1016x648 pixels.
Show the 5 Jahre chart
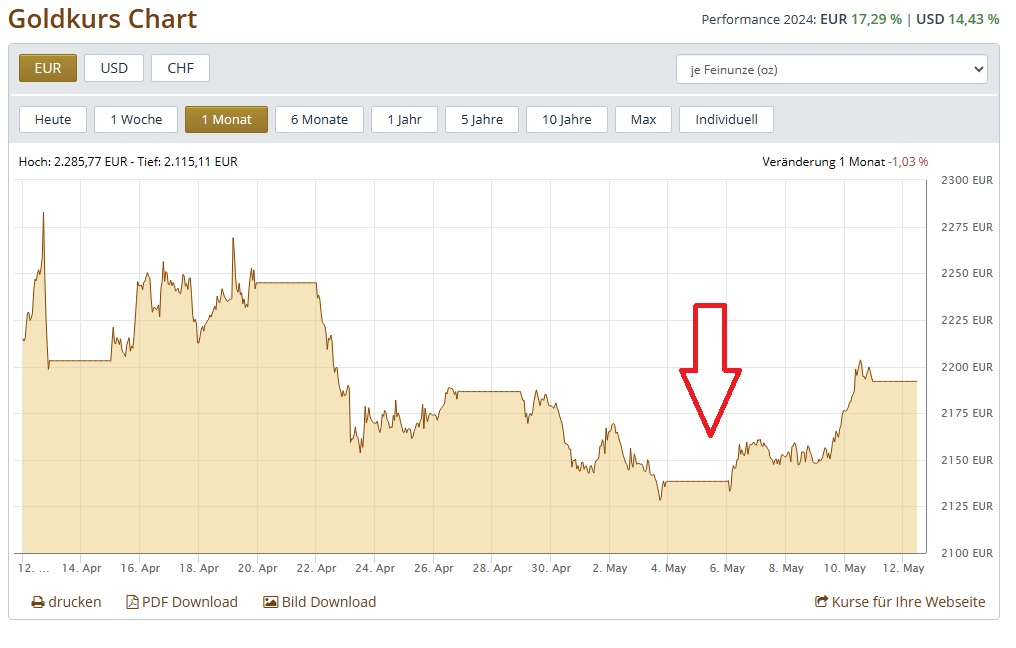(x=482, y=119)
